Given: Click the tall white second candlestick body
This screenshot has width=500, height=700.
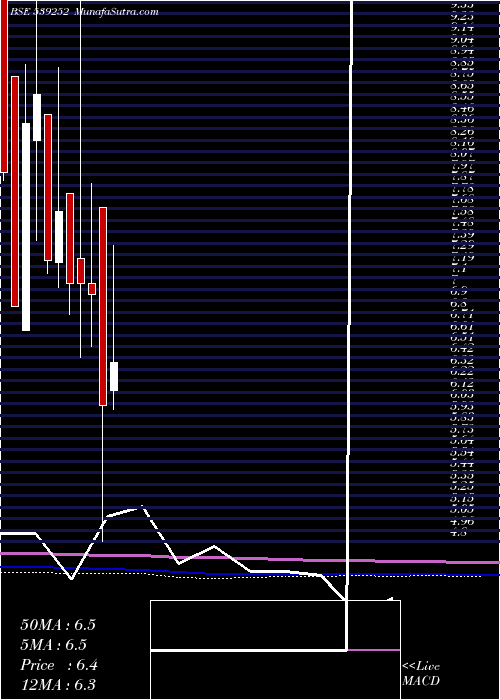Looking at the screenshot, I should click(x=26, y=227).
